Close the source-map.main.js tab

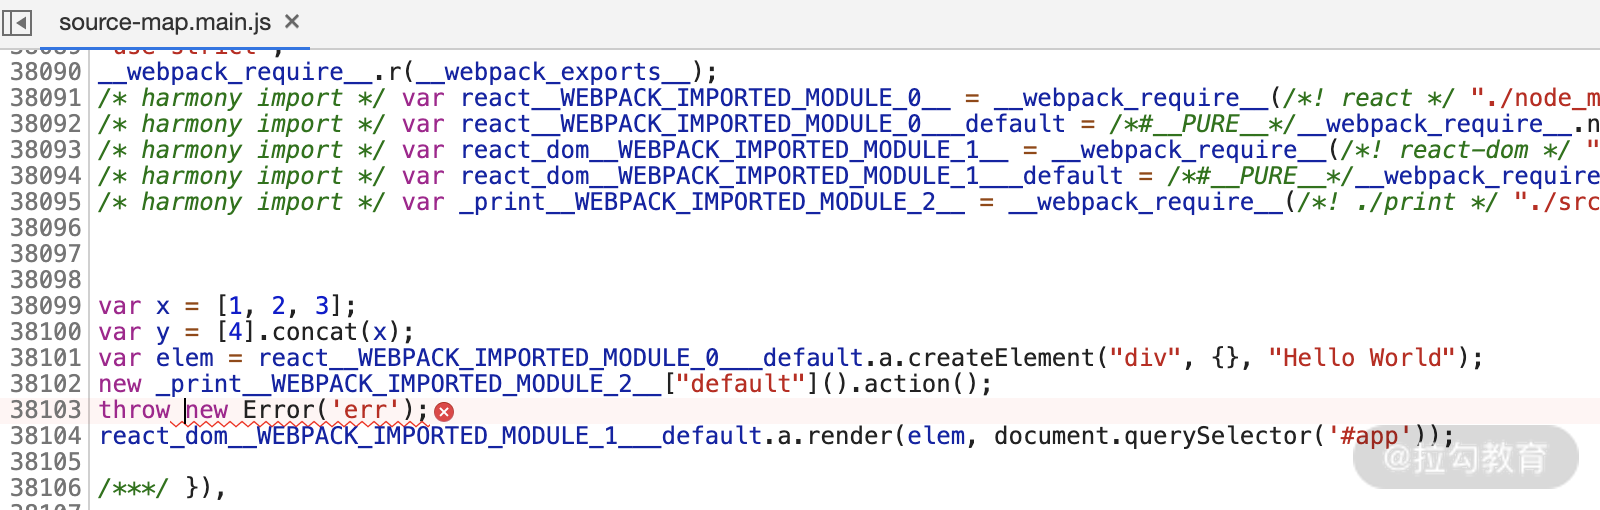tap(292, 21)
